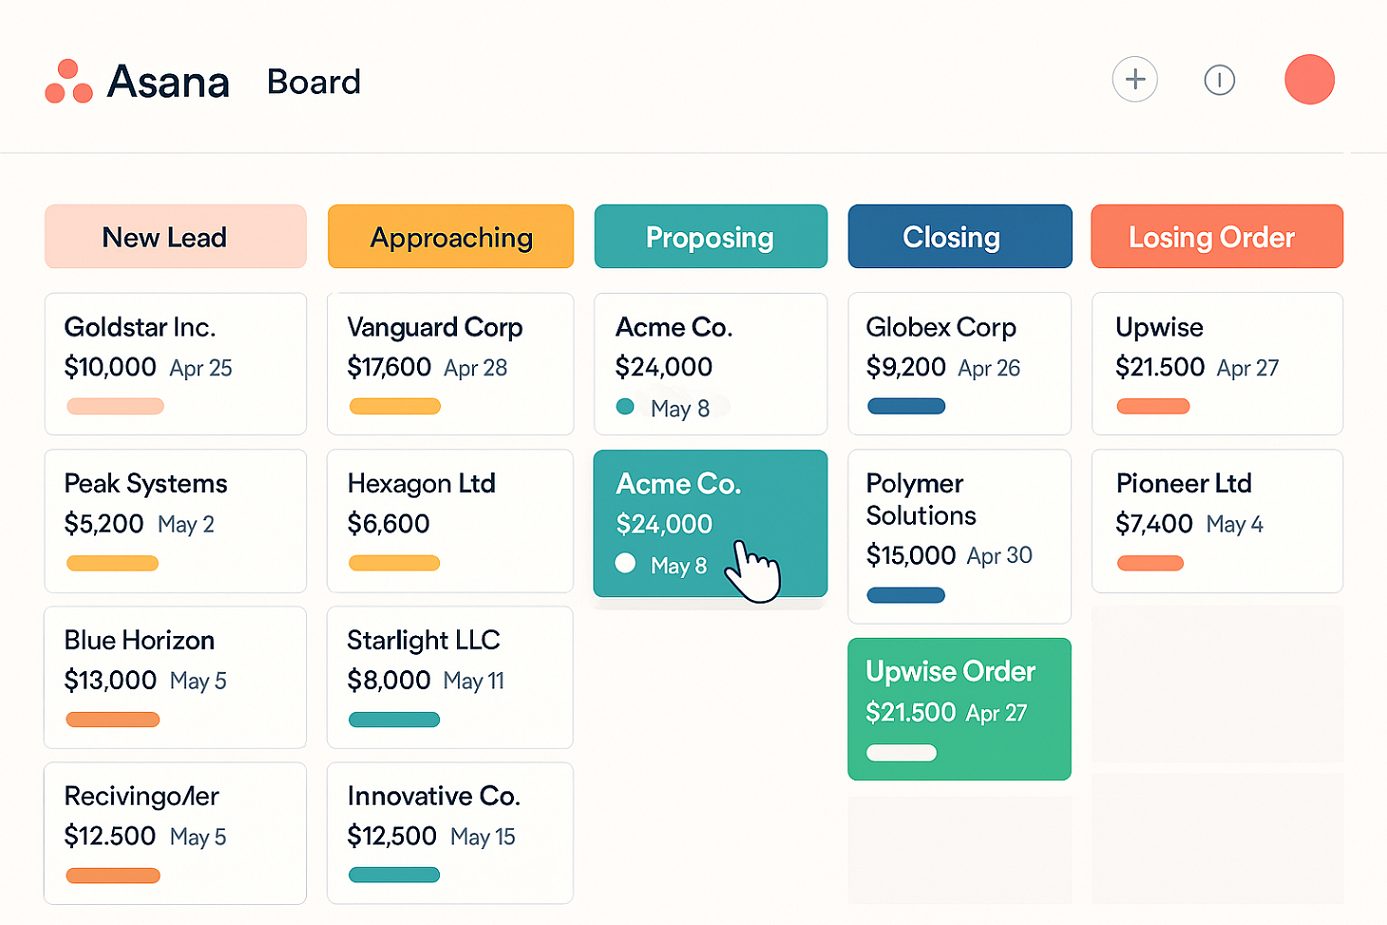Open the Board view label
This screenshot has height=925, width=1387.
tap(313, 82)
